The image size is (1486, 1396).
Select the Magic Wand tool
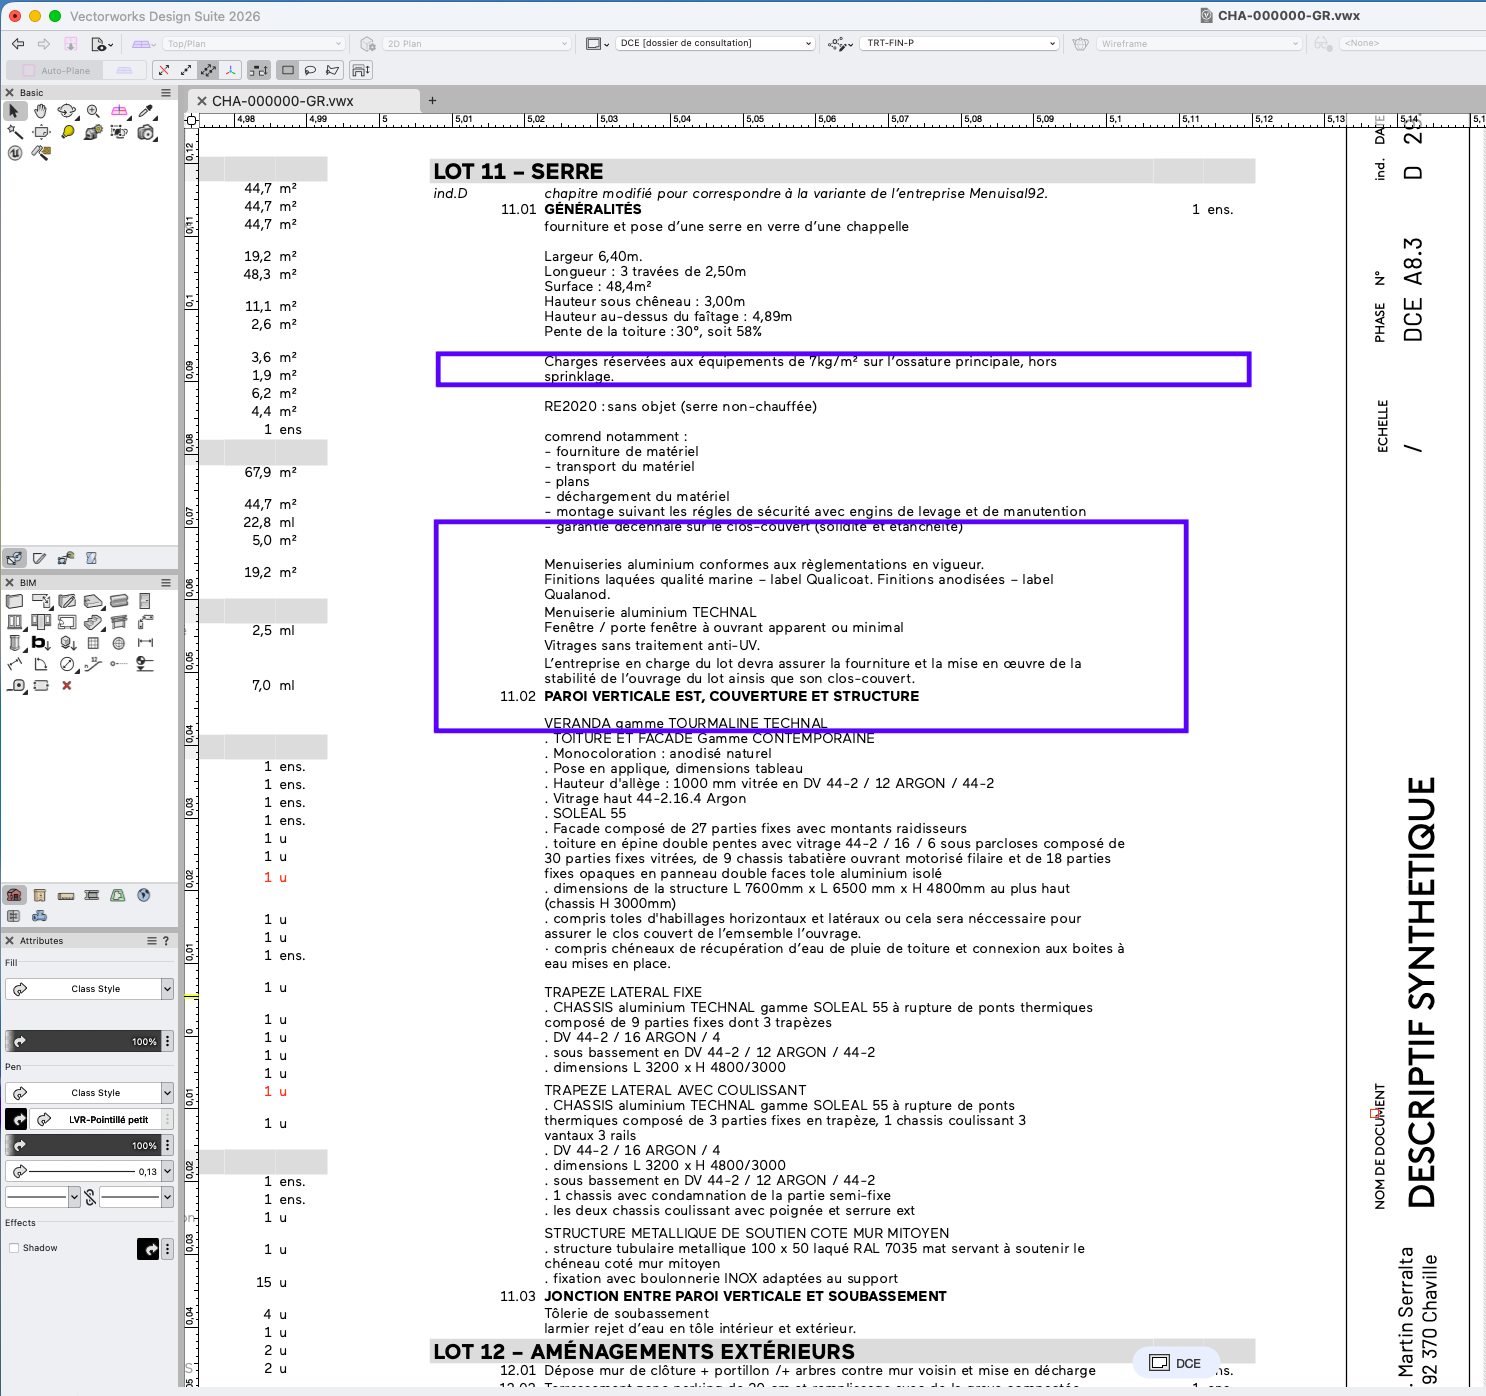coord(15,132)
